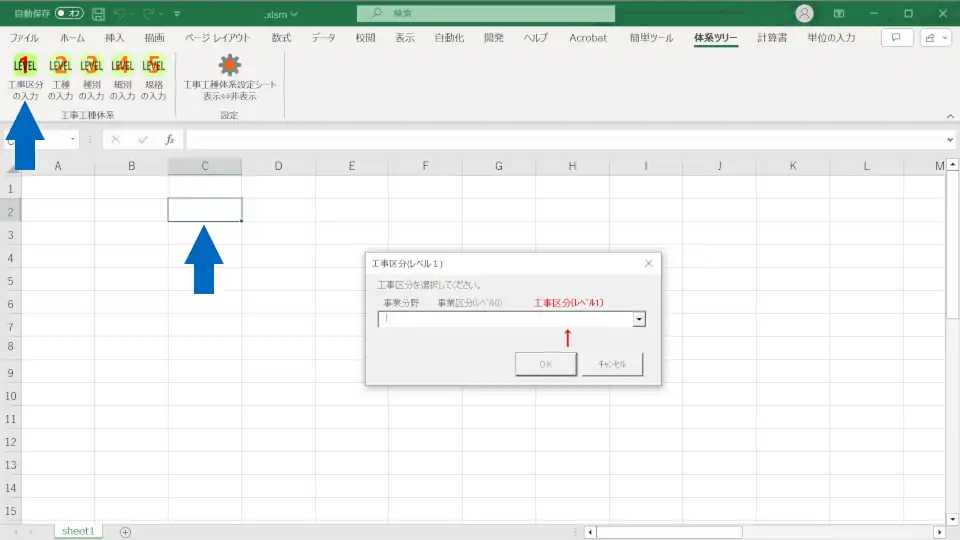Click the formula bar cancel X icon
Screen dimensions: 960x540
pos(115,140)
